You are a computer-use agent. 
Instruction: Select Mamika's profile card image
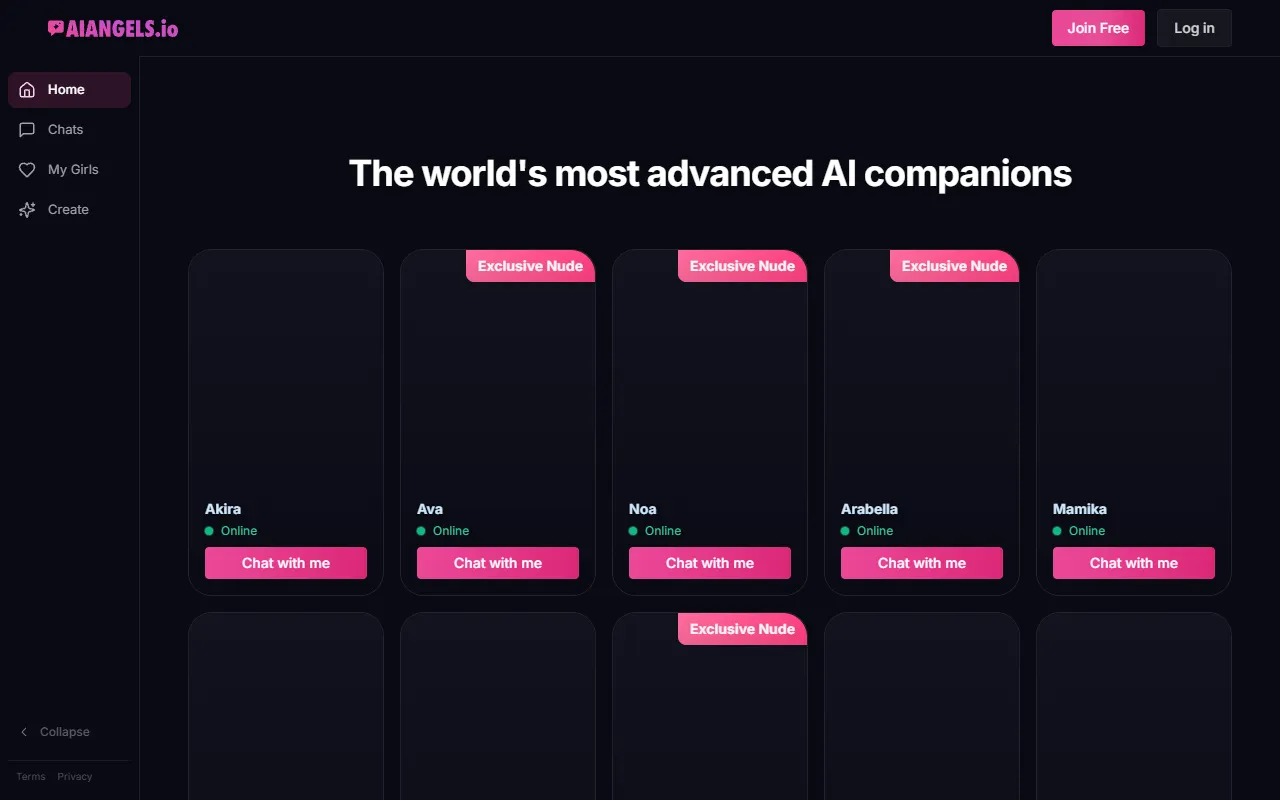click(x=1134, y=370)
